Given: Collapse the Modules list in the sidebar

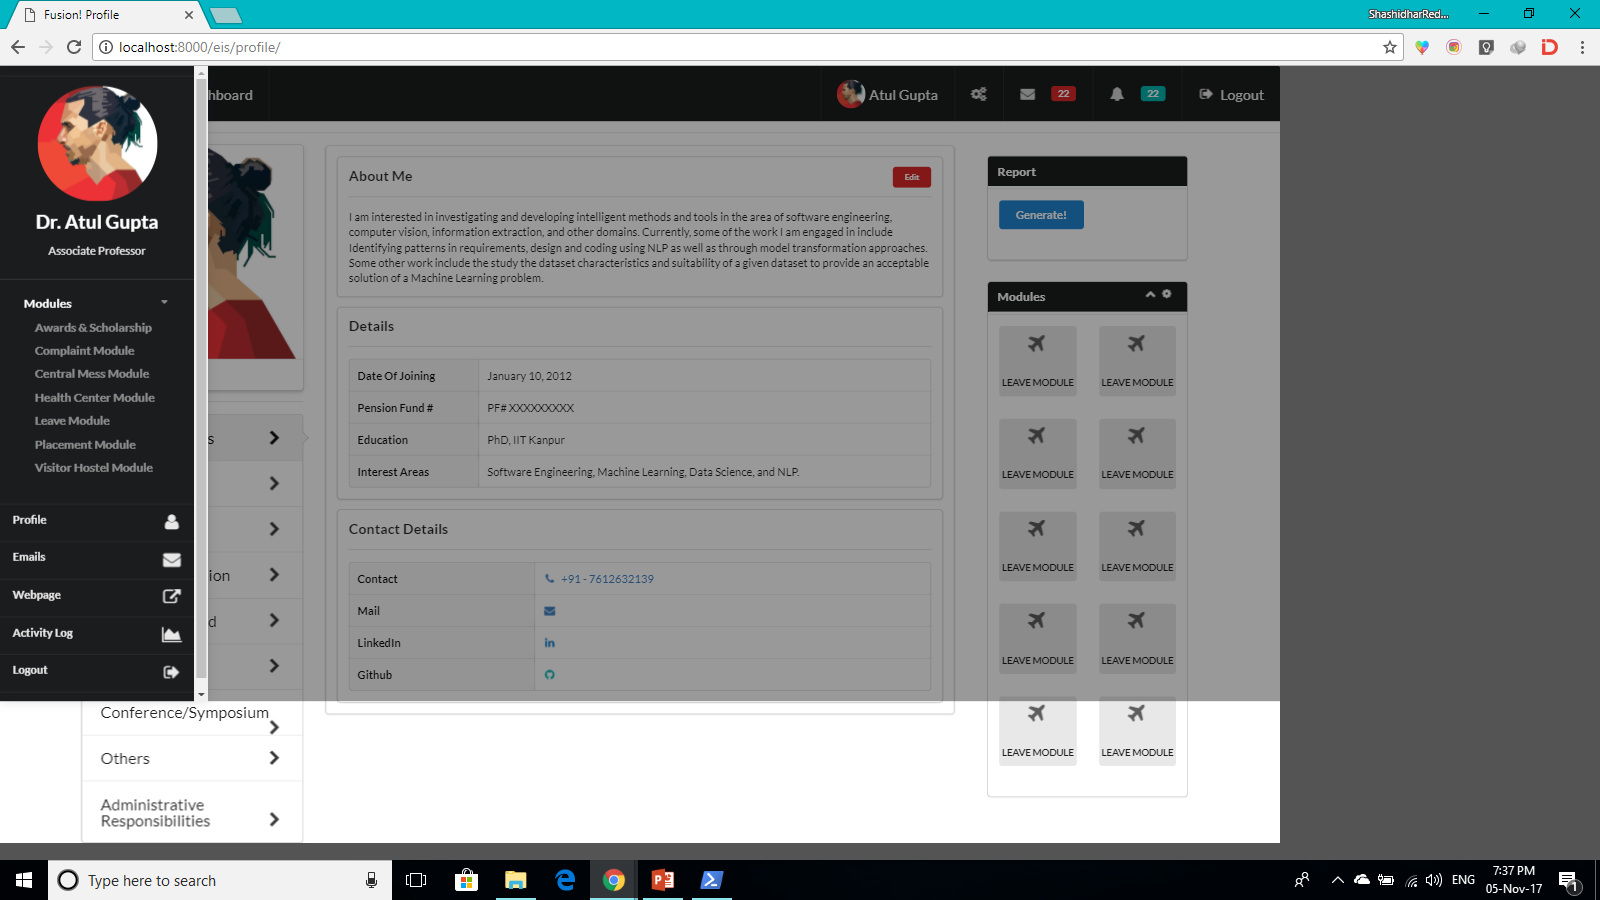Looking at the screenshot, I should pyautogui.click(x=163, y=302).
